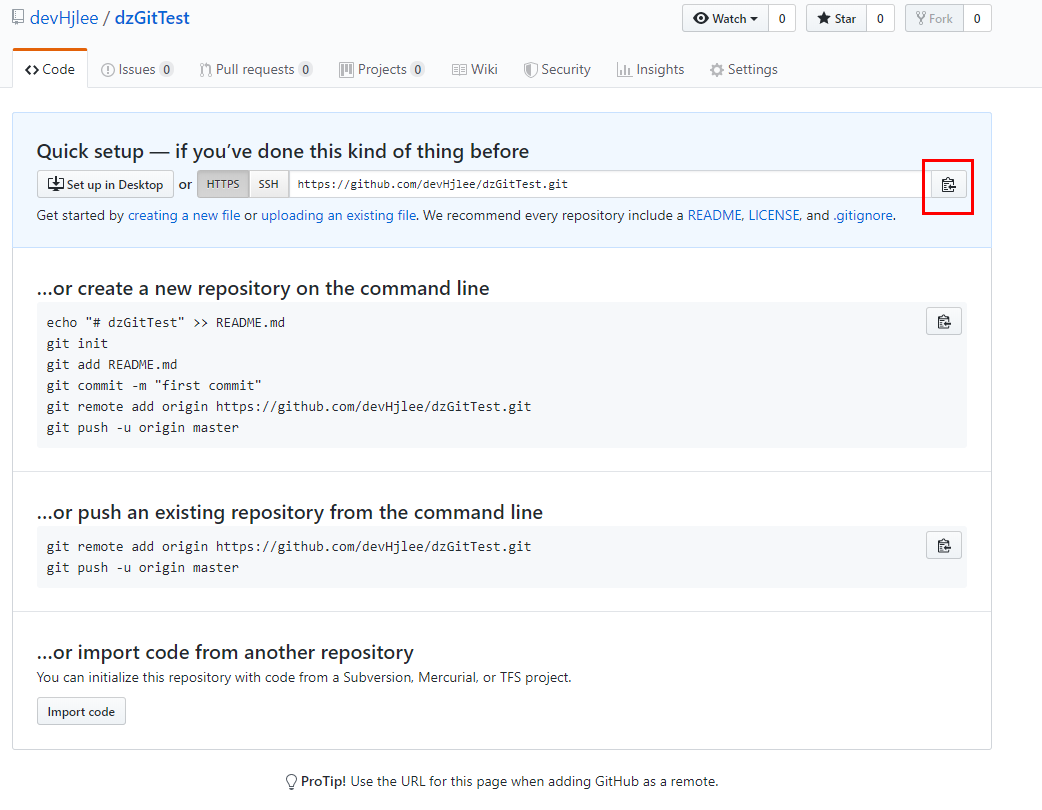
Task: Click the Import code button
Action: click(81, 711)
